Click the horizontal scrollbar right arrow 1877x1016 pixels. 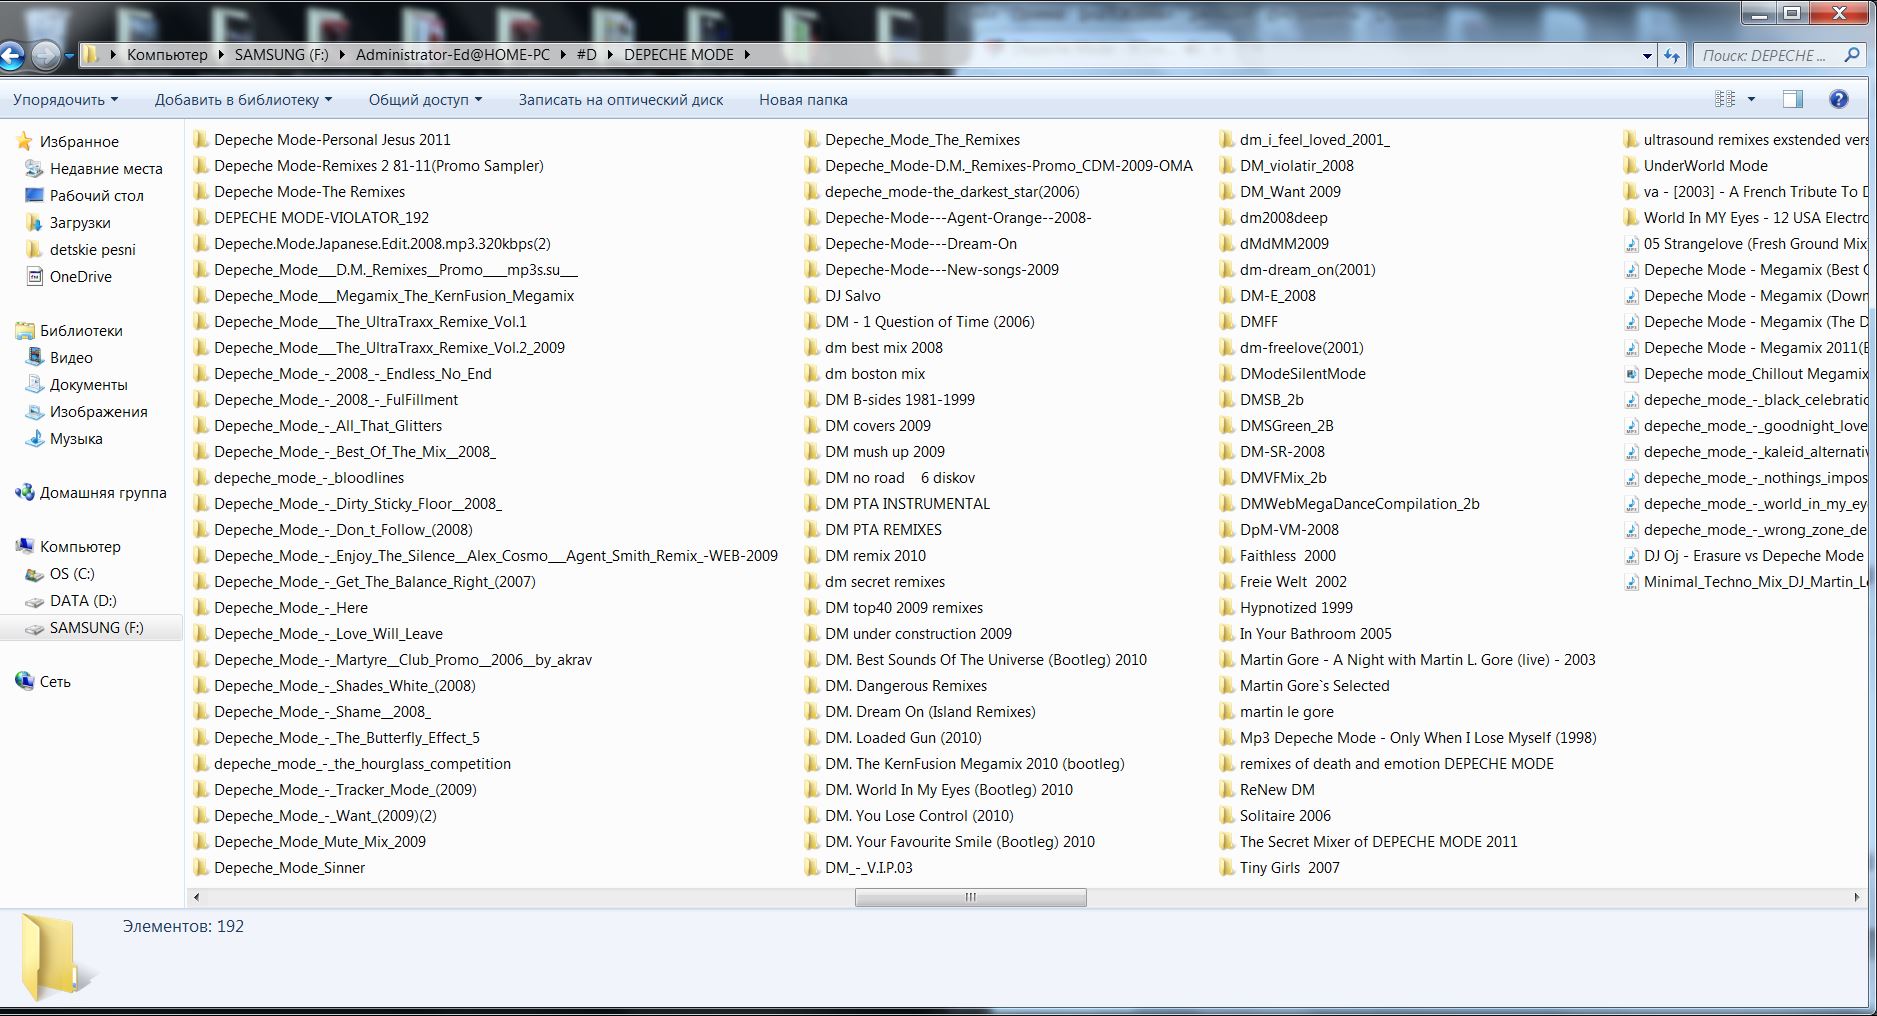pyautogui.click(x=1857, y=897)
